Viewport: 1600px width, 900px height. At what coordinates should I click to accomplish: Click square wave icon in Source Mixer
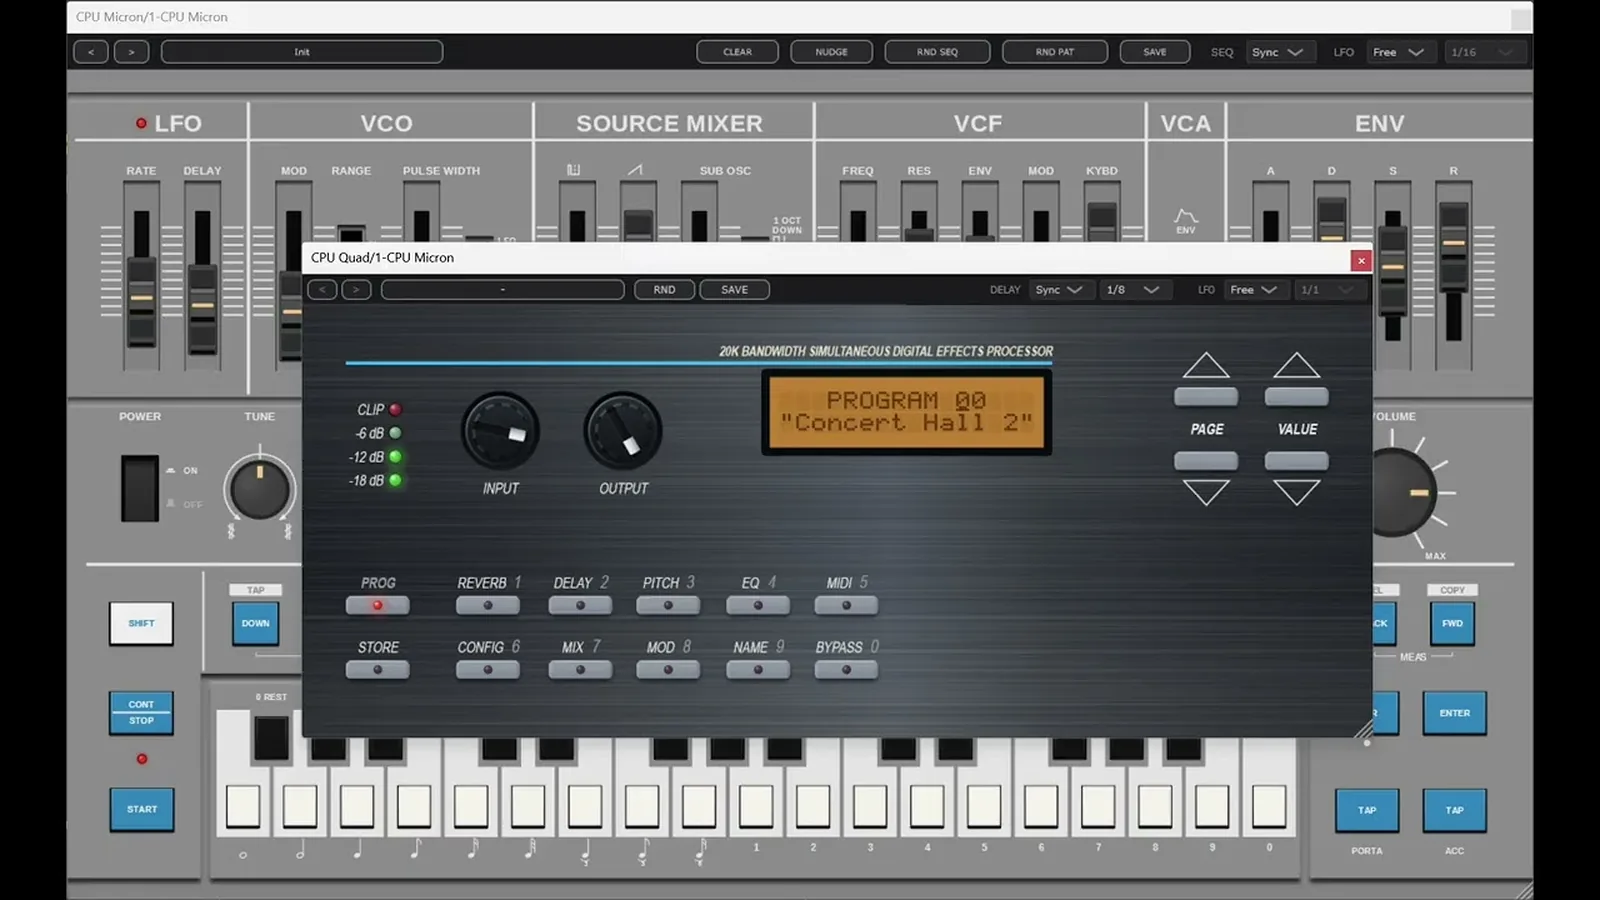[574, 170]
